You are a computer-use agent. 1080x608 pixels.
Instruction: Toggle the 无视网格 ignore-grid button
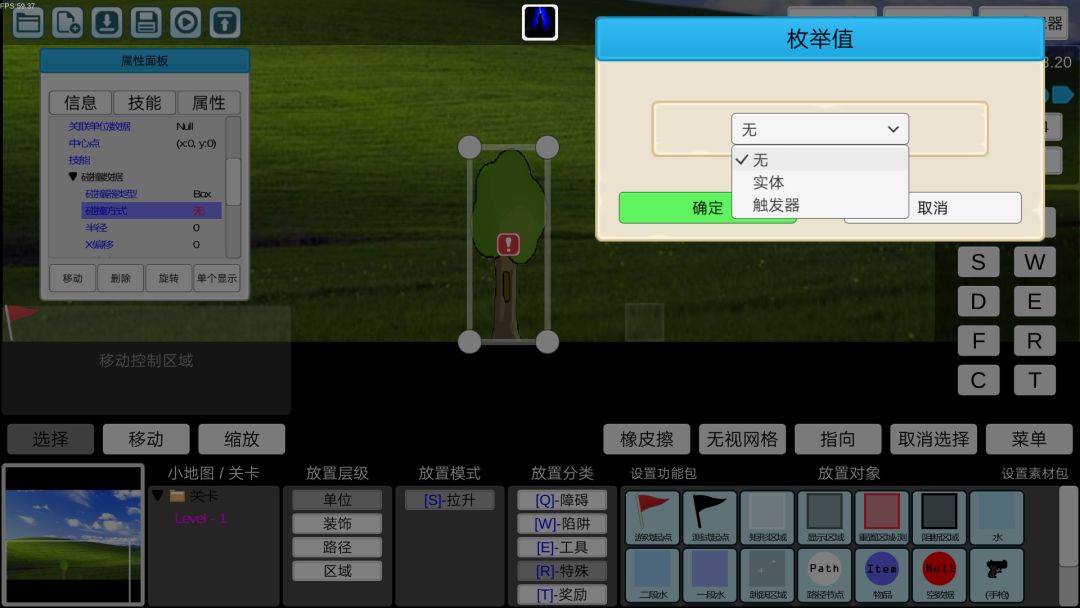tap(742, 439)
